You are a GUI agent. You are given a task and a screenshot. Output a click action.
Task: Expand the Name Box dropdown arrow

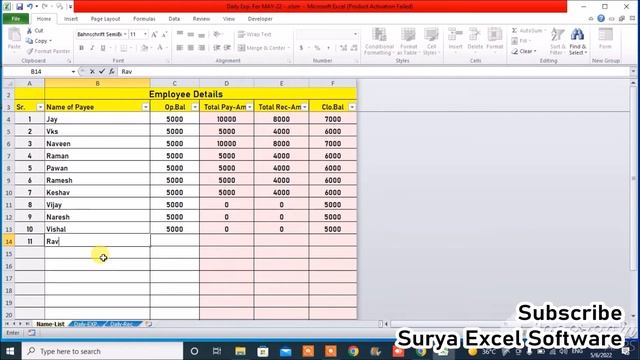pyautogui.click(x=73, y=72)
